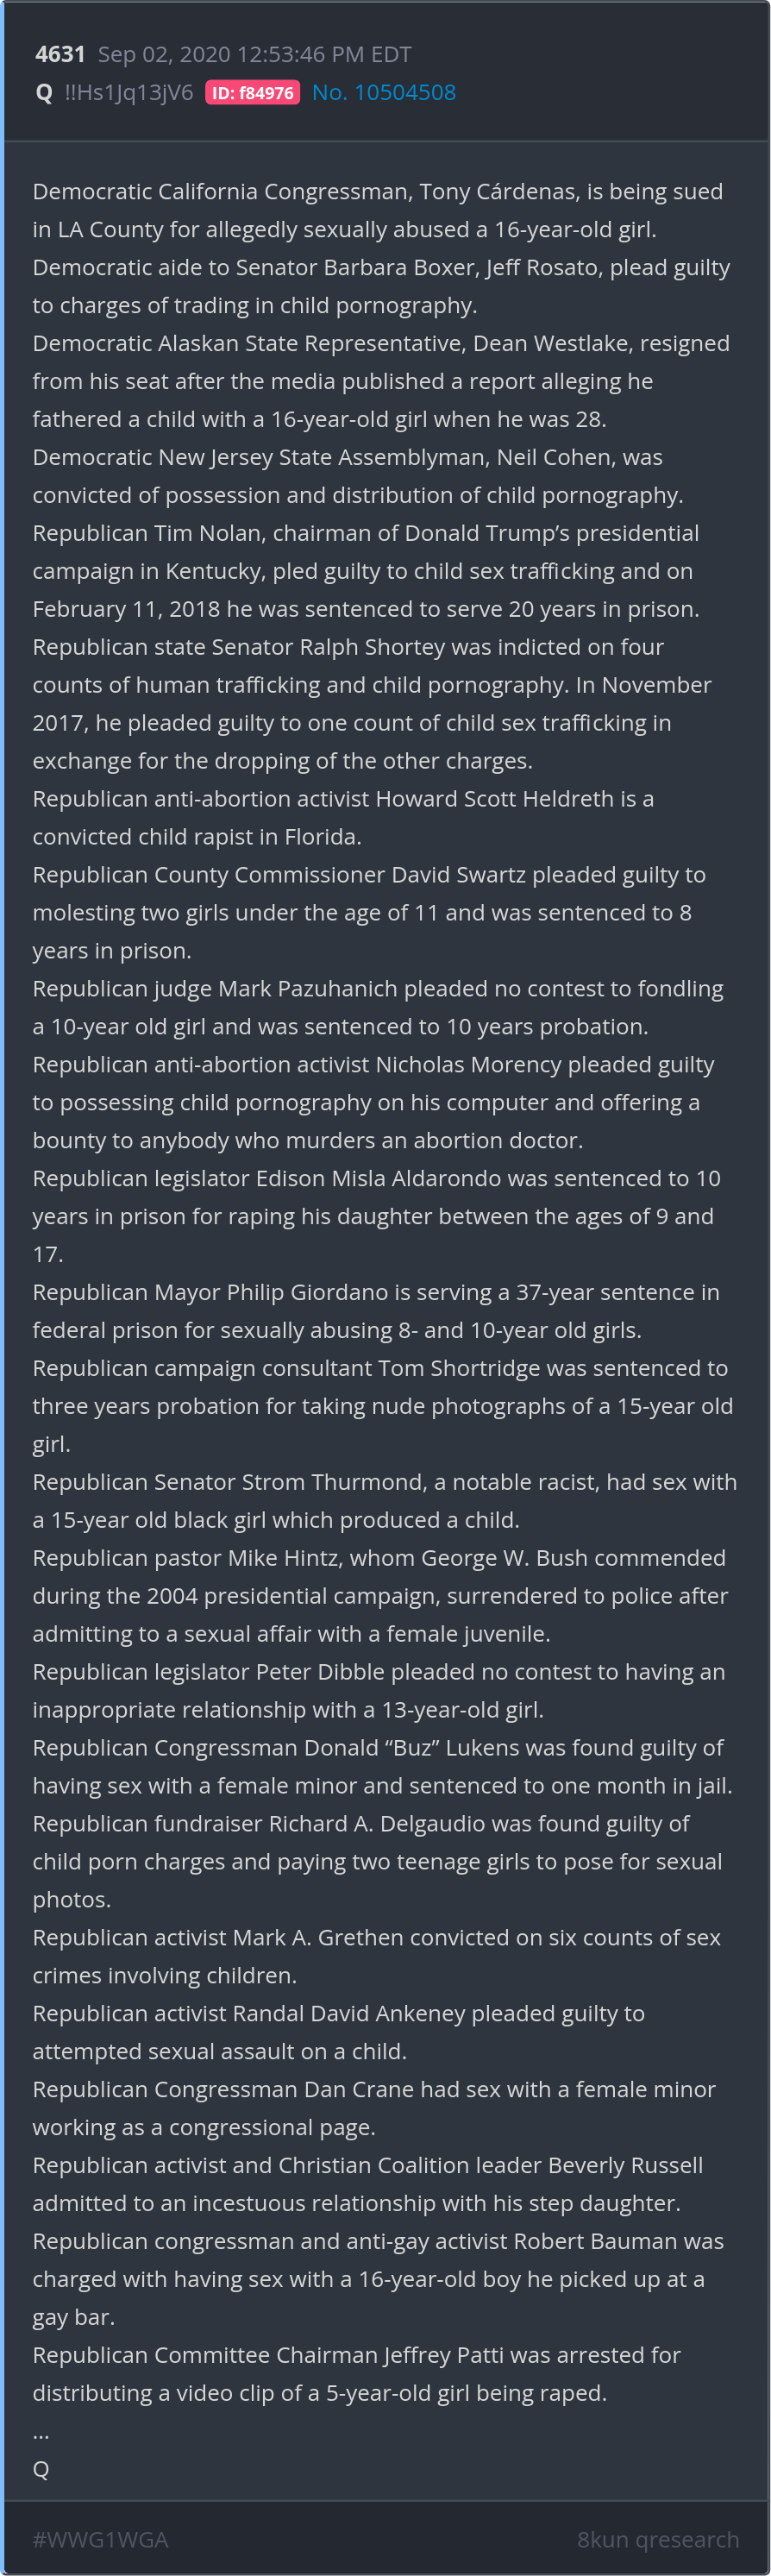Click the post number 4631

(60, 54)
